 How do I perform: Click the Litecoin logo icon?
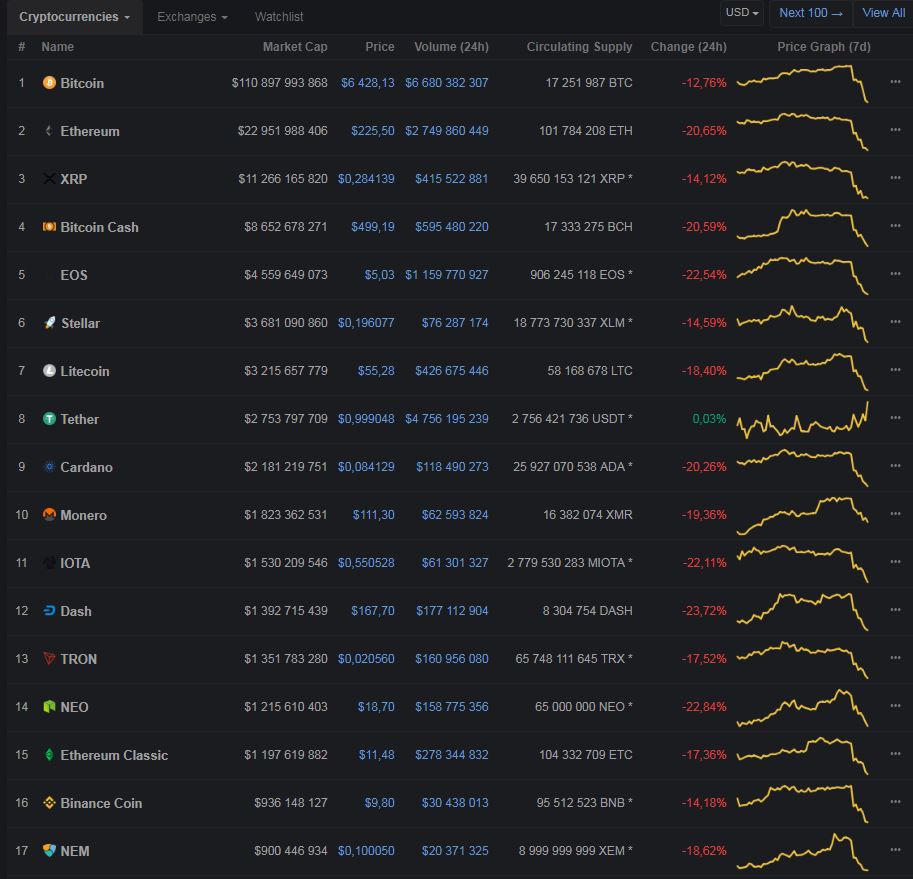pos(49,371)
